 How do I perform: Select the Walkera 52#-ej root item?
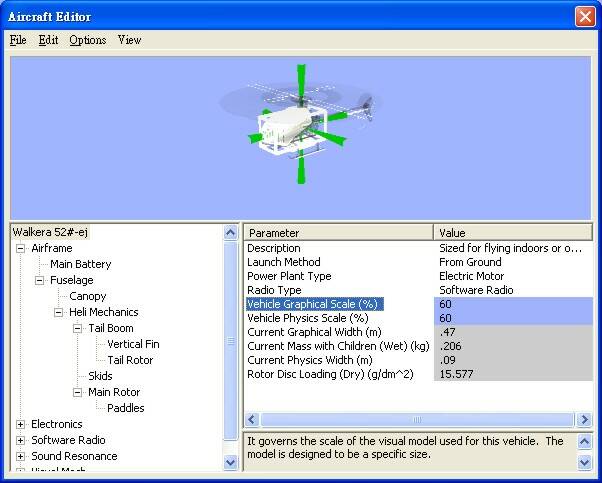(x=50, y=232)
